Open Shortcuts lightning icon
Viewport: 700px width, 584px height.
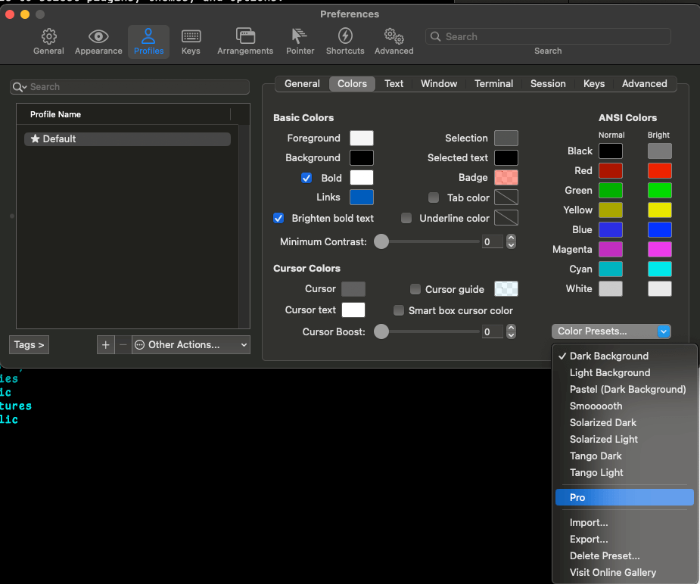345,36
